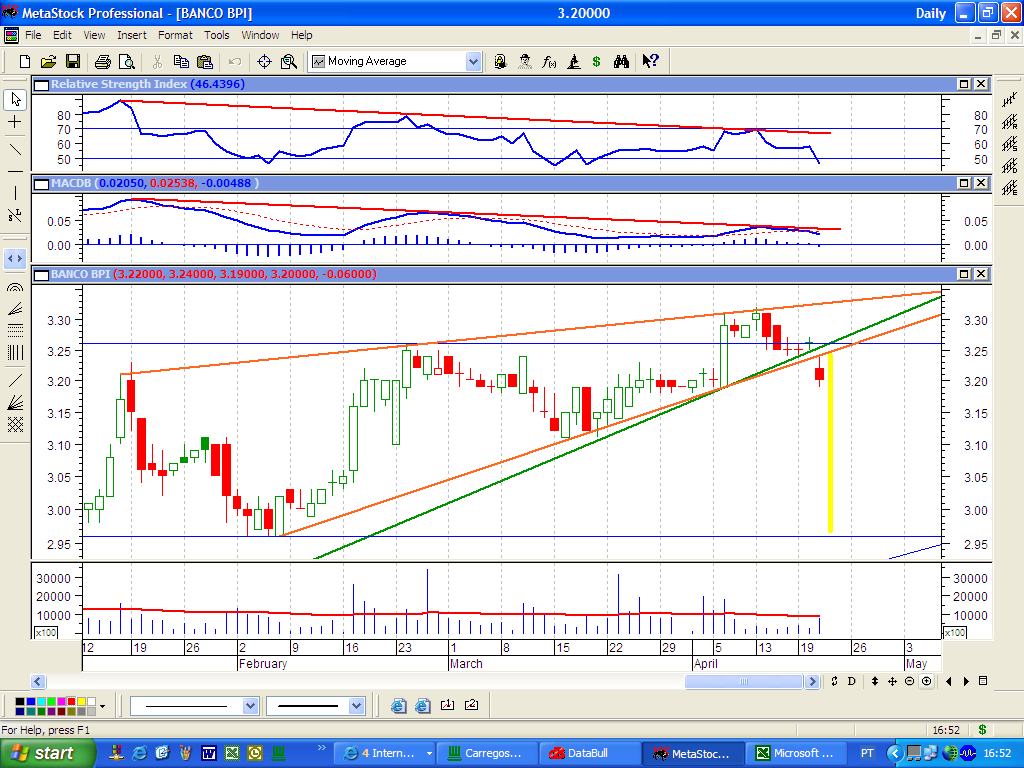Click the horizontal chart scrollbar thumb

[x=744, y=681]
